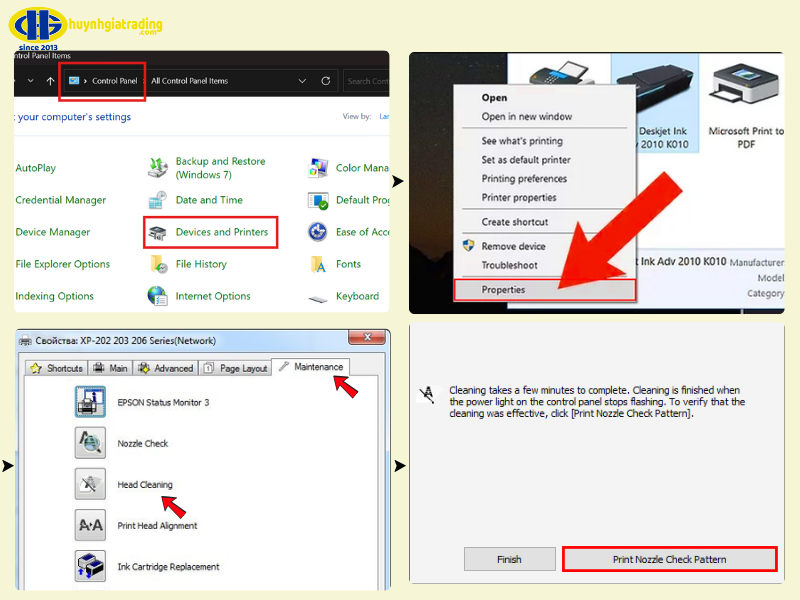The width and height of the screenshot is (800, 600).
Task: Click the Nozzle Check icon
Action: coord(90,443)
